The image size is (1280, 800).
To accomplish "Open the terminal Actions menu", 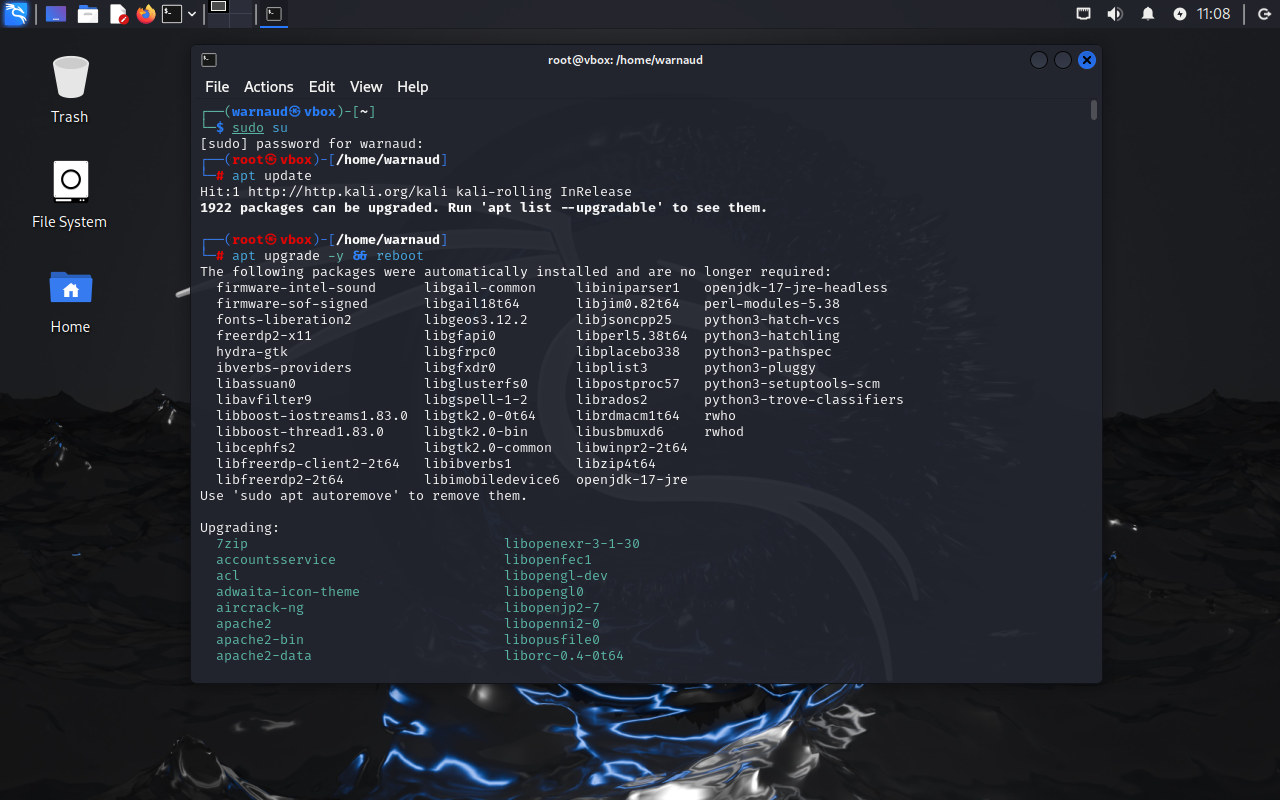I will [x=268, y=87].
